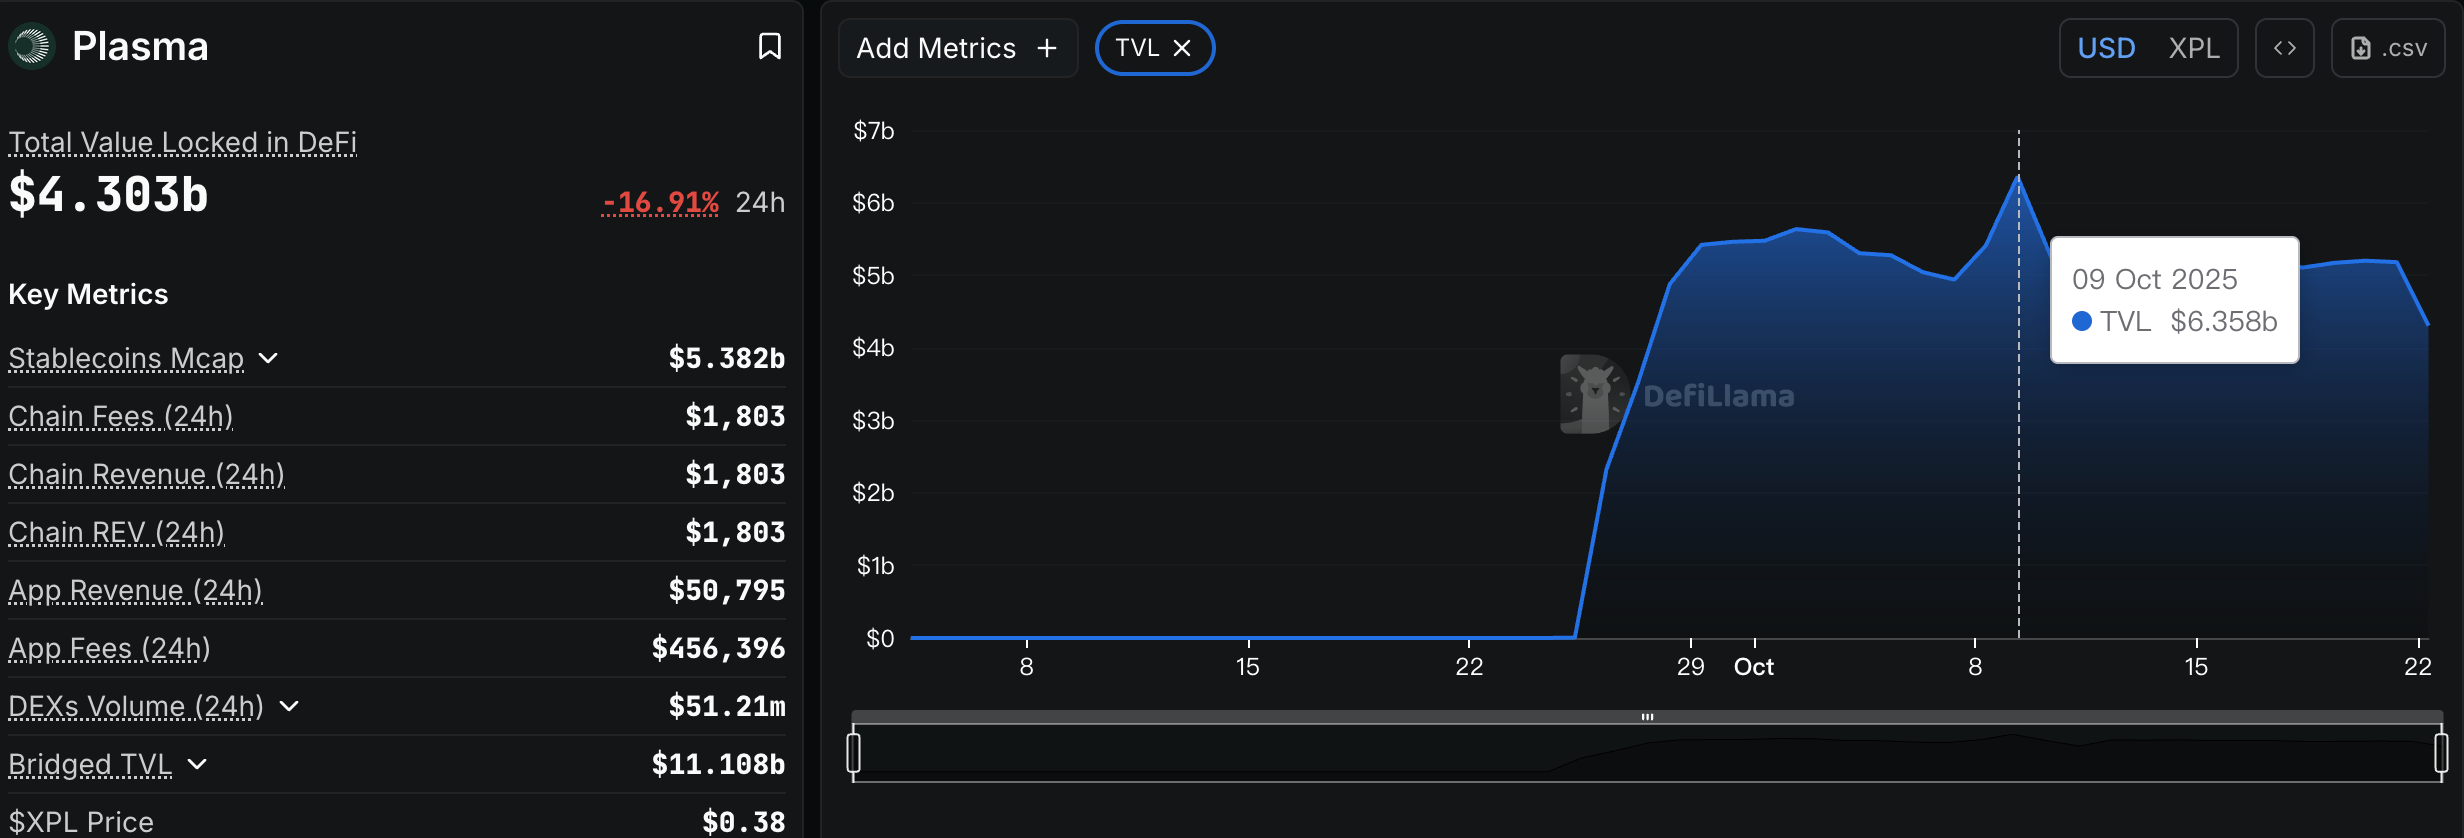Open the embed code icon button

[2284, 48]
